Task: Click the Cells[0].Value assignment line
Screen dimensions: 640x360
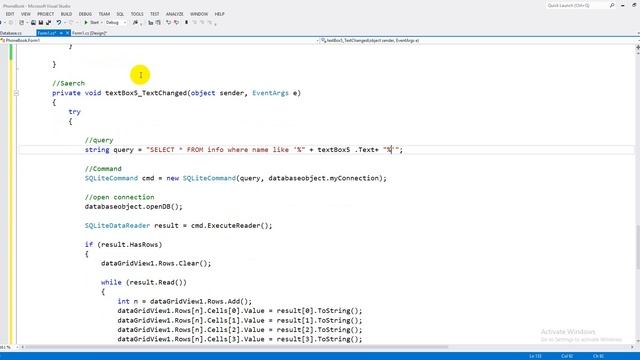Action: (x=240, y=311)
